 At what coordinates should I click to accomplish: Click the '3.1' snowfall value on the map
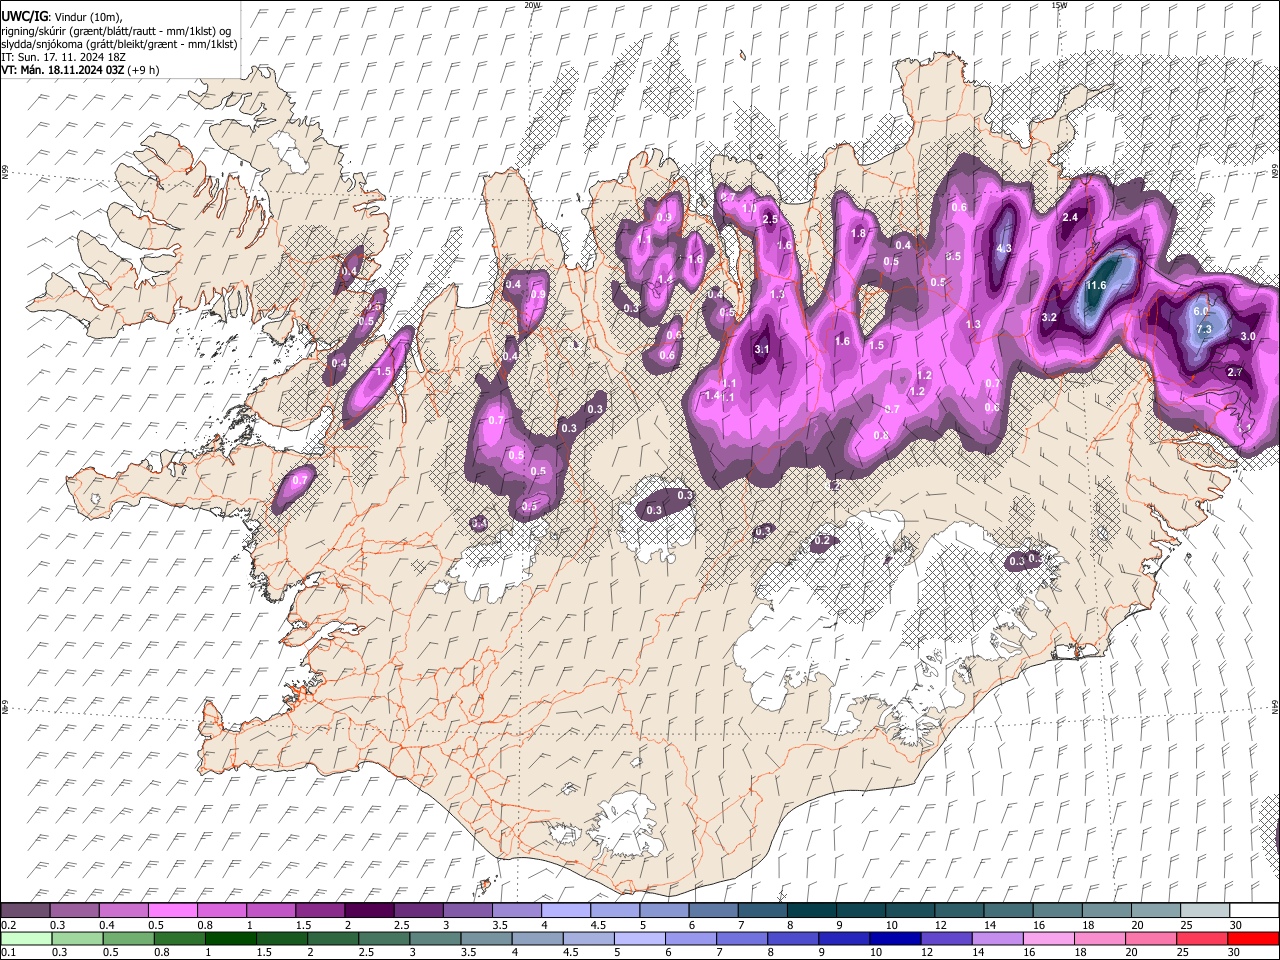tap(762, 349)
